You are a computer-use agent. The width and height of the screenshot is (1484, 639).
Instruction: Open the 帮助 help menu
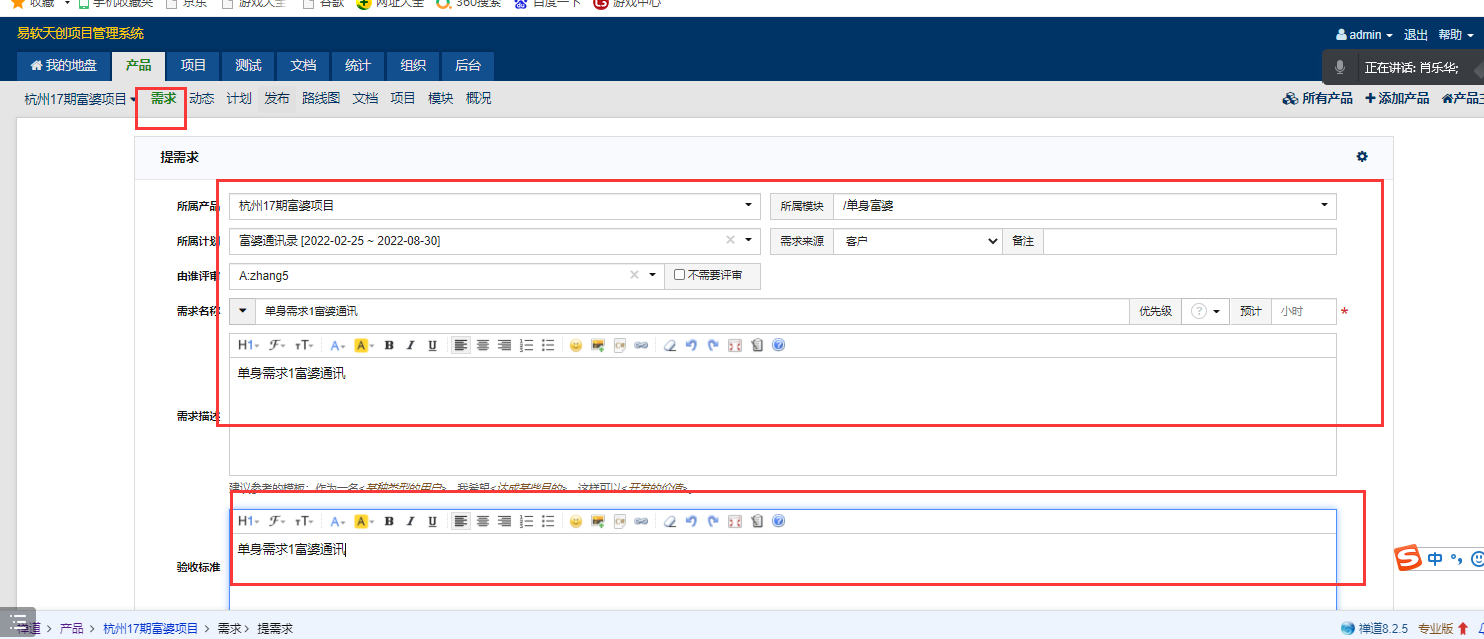pyautogui.click(x=1456, y=35)
